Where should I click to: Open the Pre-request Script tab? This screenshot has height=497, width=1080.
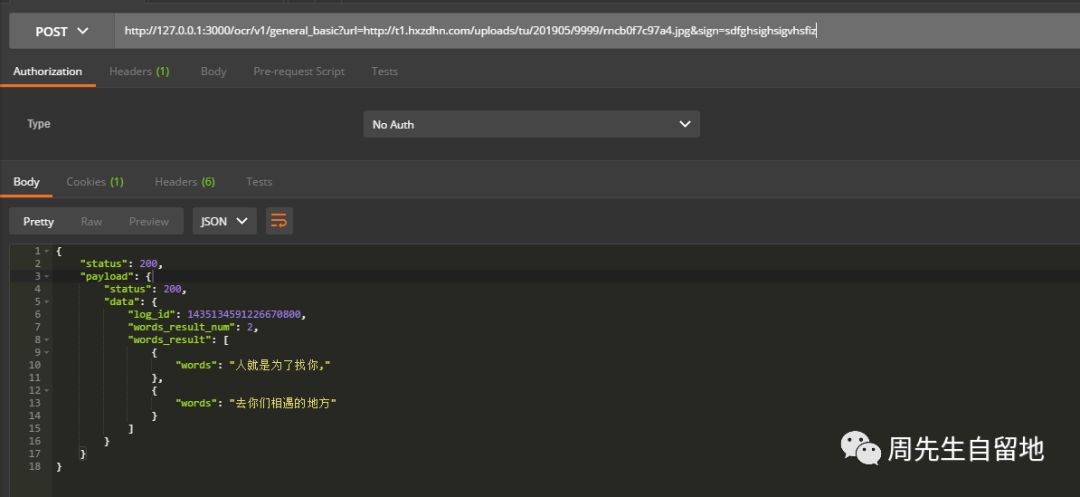[299, 72]
